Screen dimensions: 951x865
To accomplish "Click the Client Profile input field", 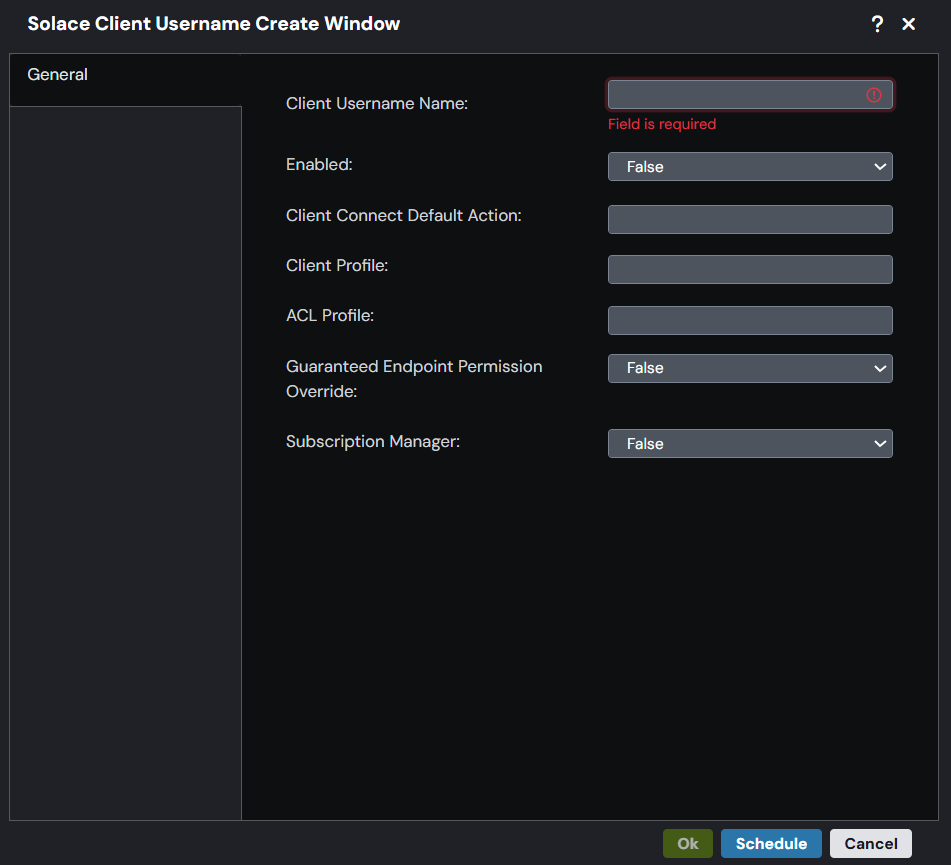I will click(x=750, y=269).
